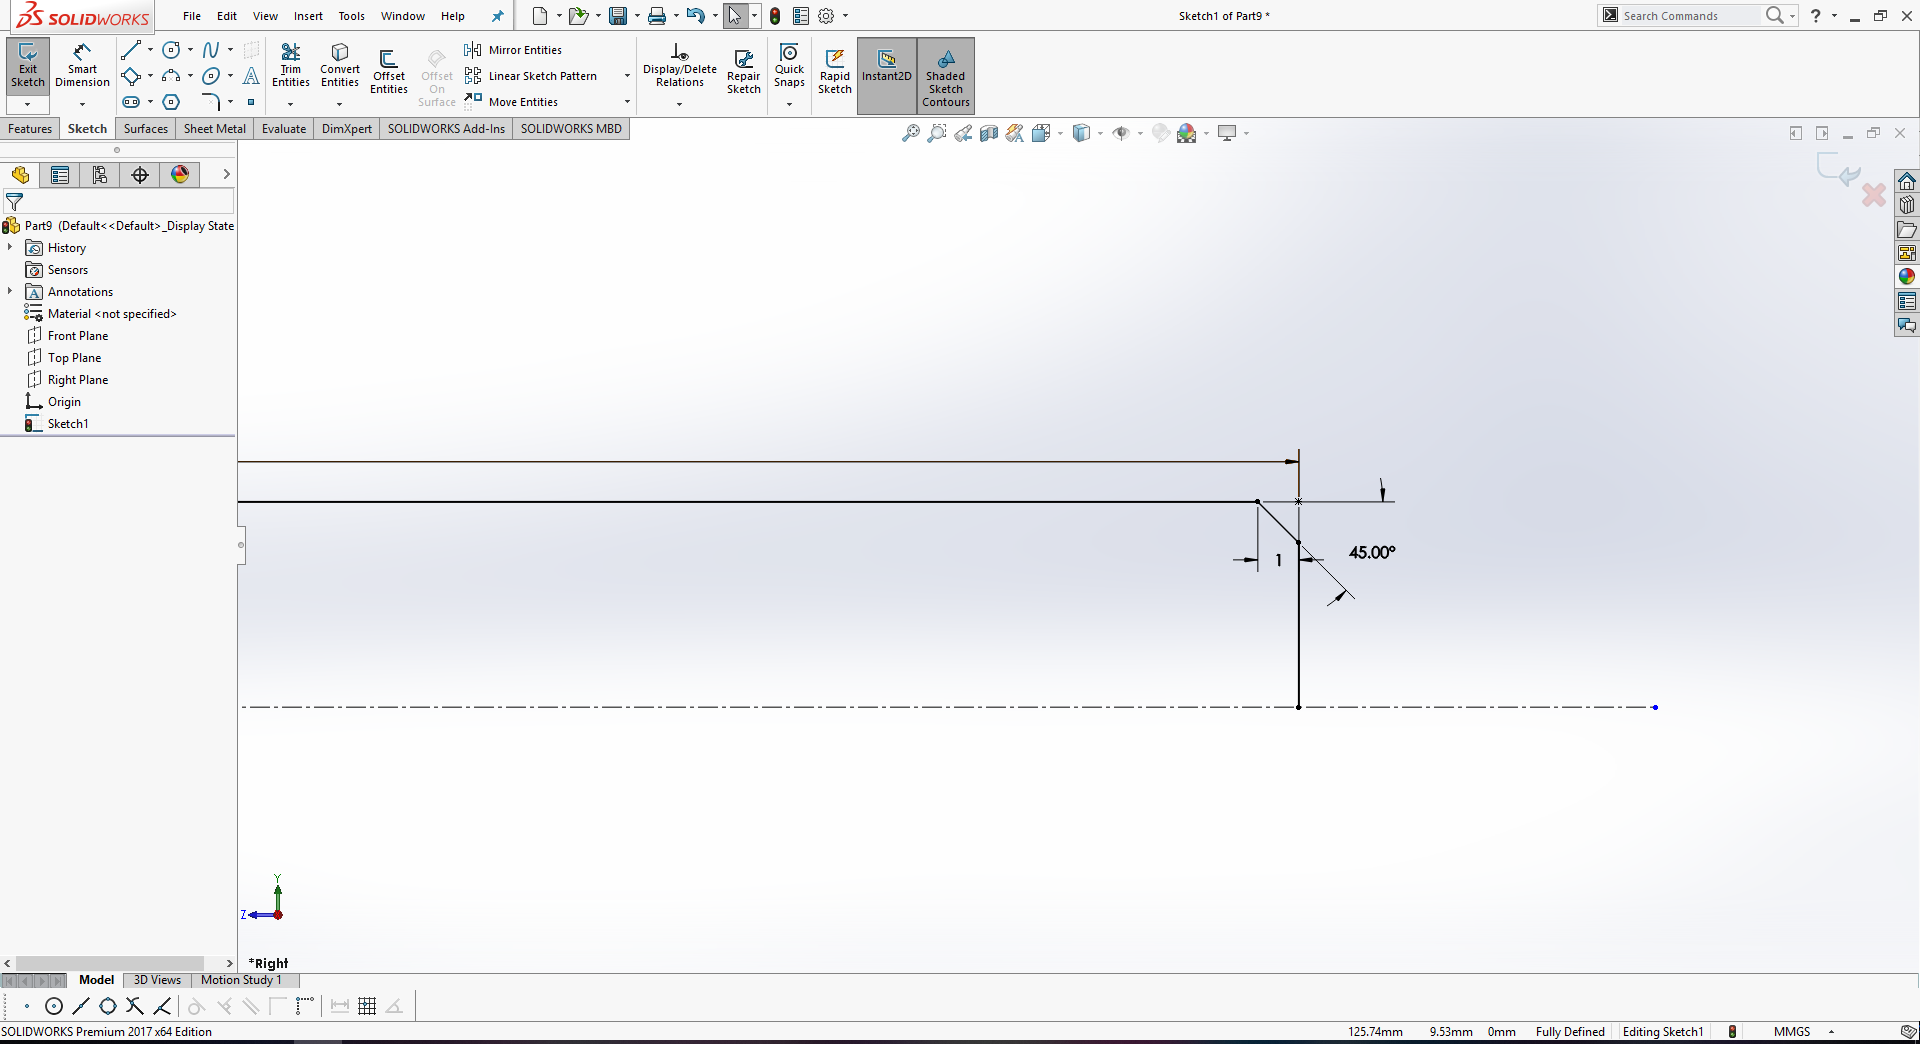This screenshot has width=1920, height=1044.
Task: Pin the menu bar with pushpin
Action: click(497, 16)
